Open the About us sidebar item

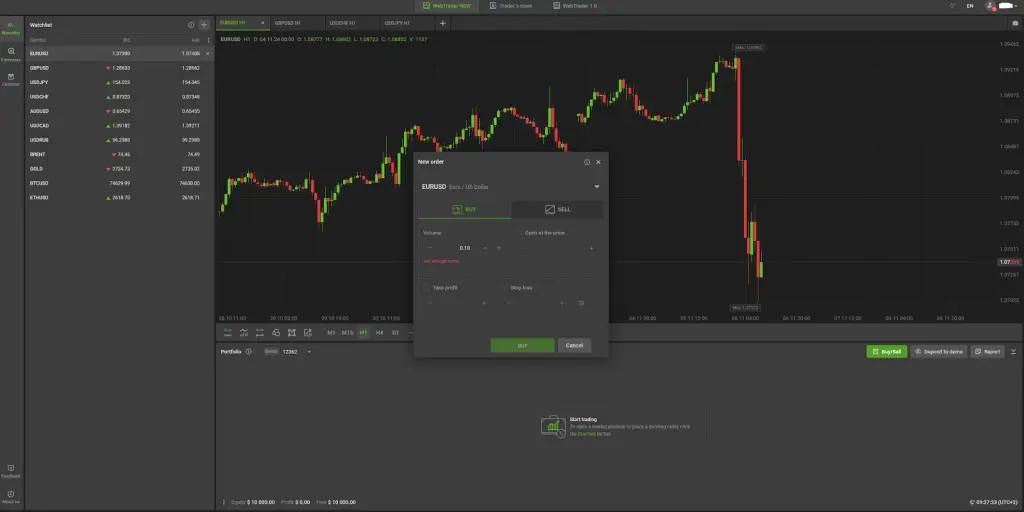[10, 497]
